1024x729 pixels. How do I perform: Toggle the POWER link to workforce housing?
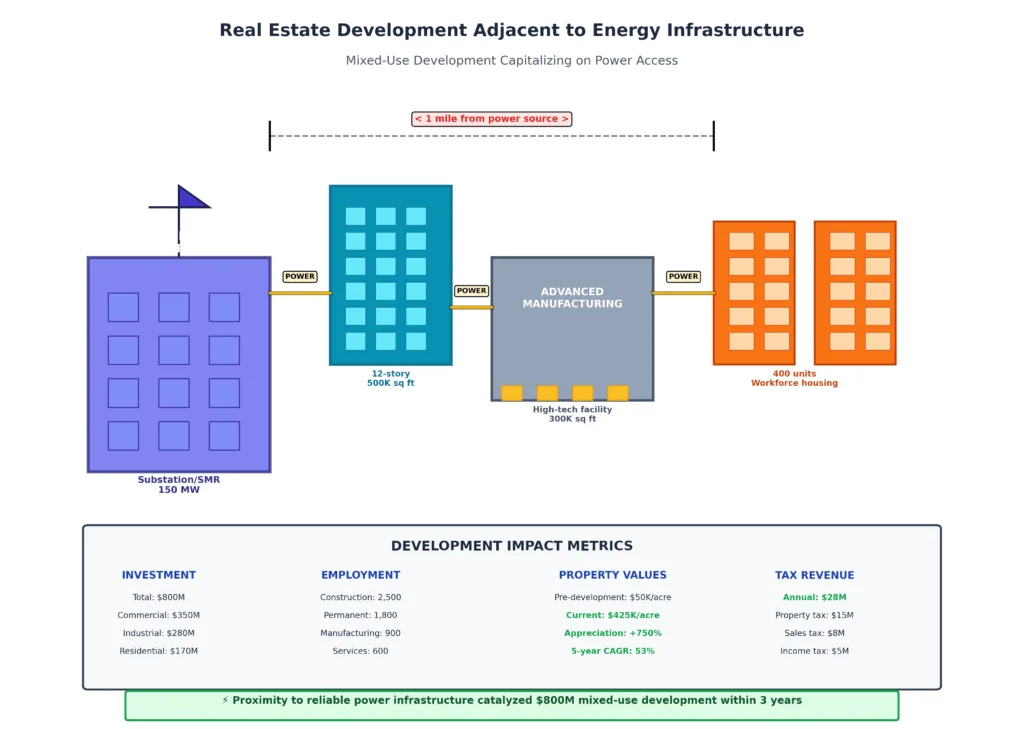(683, 276)
